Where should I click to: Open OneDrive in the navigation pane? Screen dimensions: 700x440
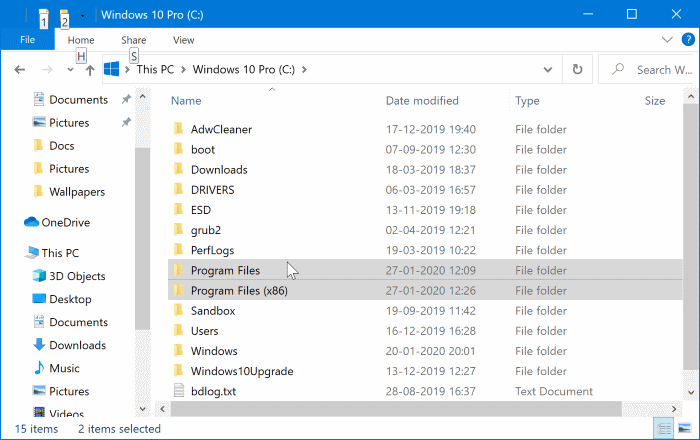coord(66,222)
